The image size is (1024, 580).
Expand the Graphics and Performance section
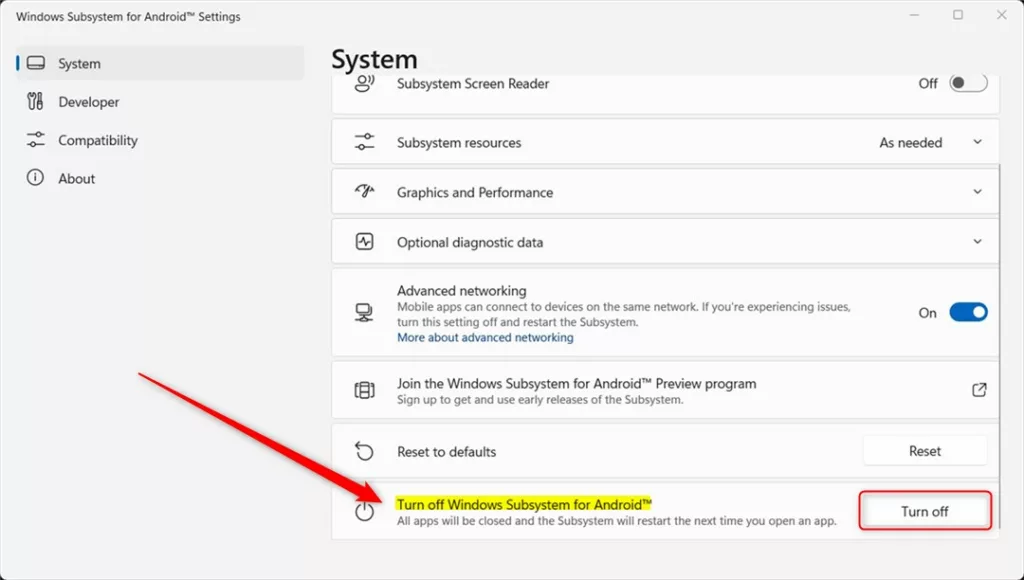pyautogui.click(x=977, y=192)
